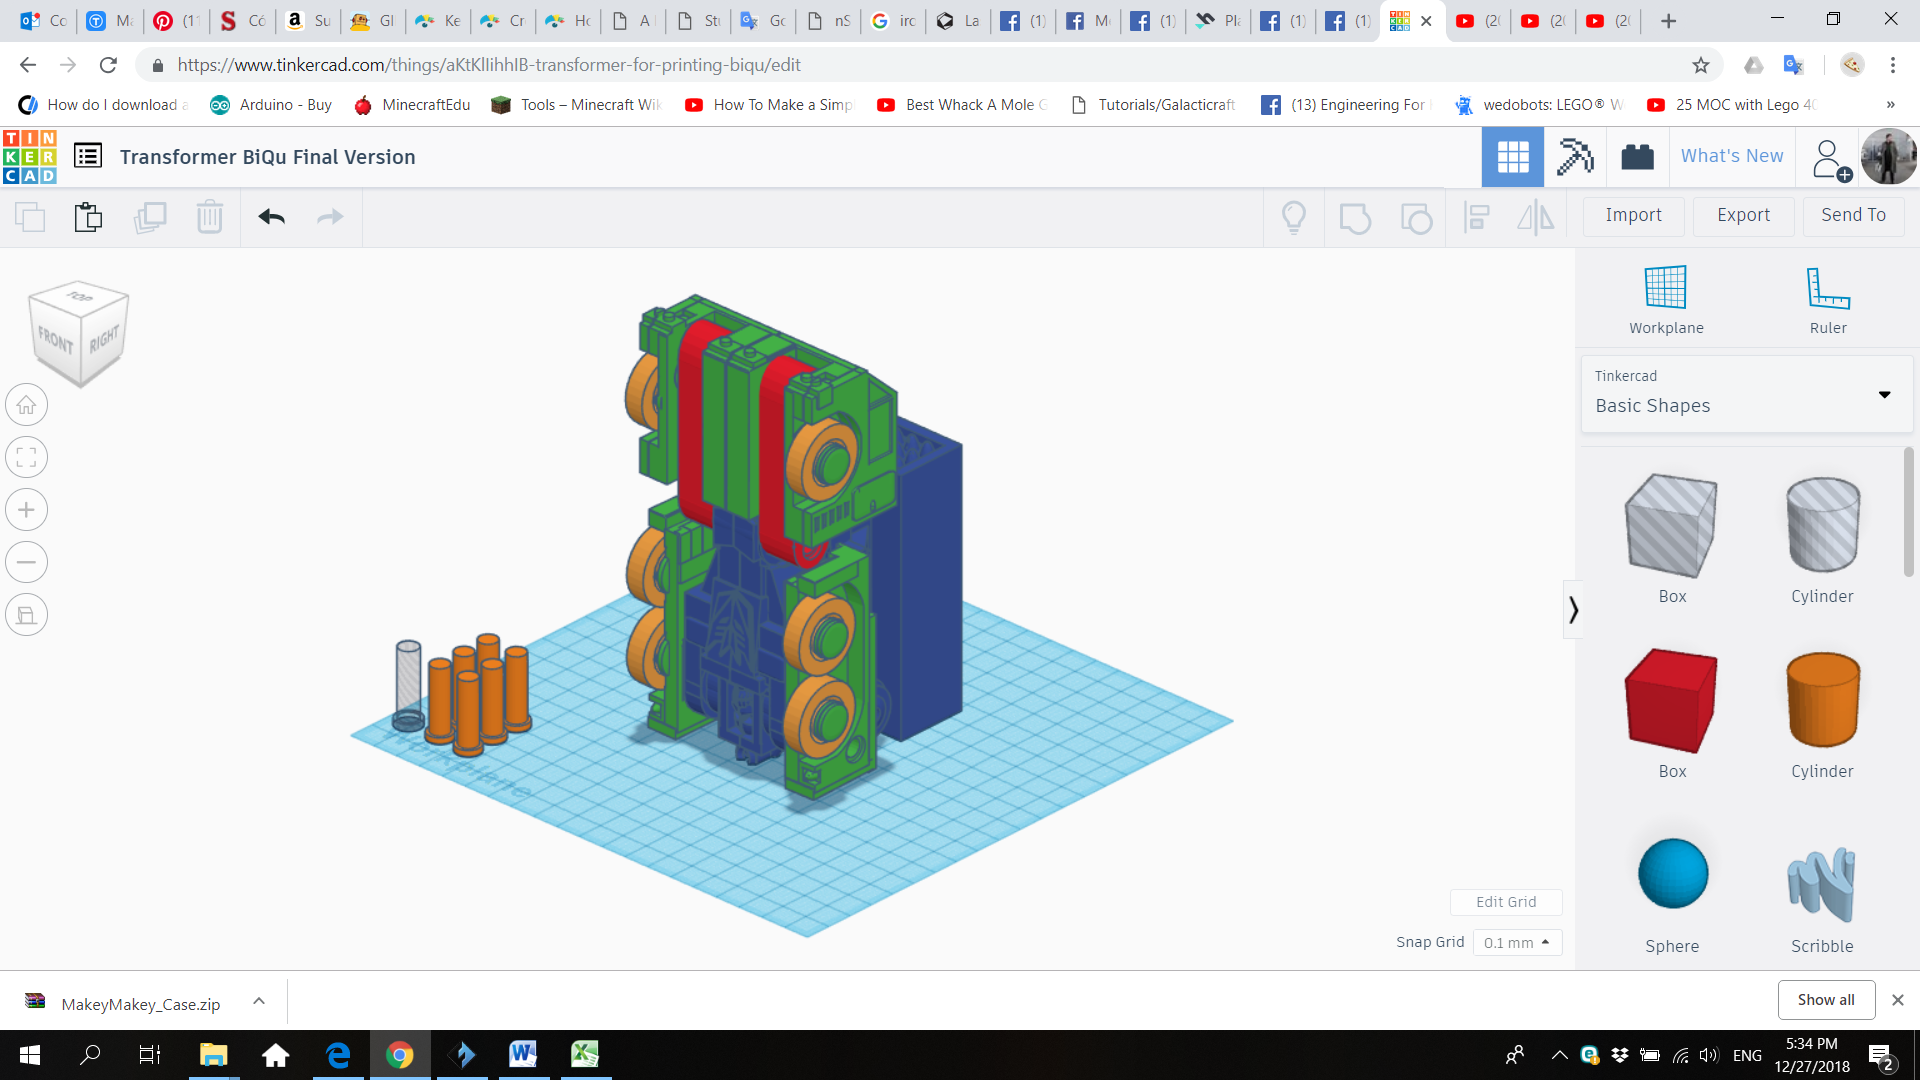
Task: Click the Edit Grid button
Action: coord(1505,902)
